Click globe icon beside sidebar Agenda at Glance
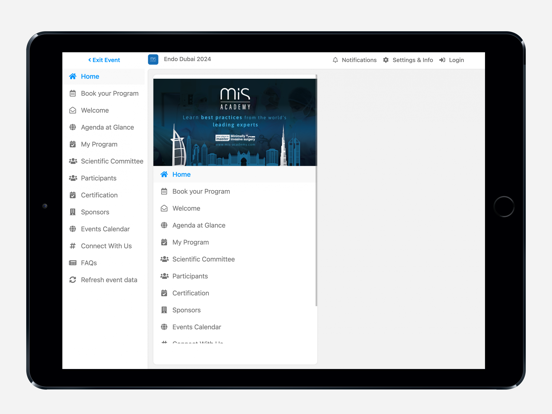 tap(73, 127)
